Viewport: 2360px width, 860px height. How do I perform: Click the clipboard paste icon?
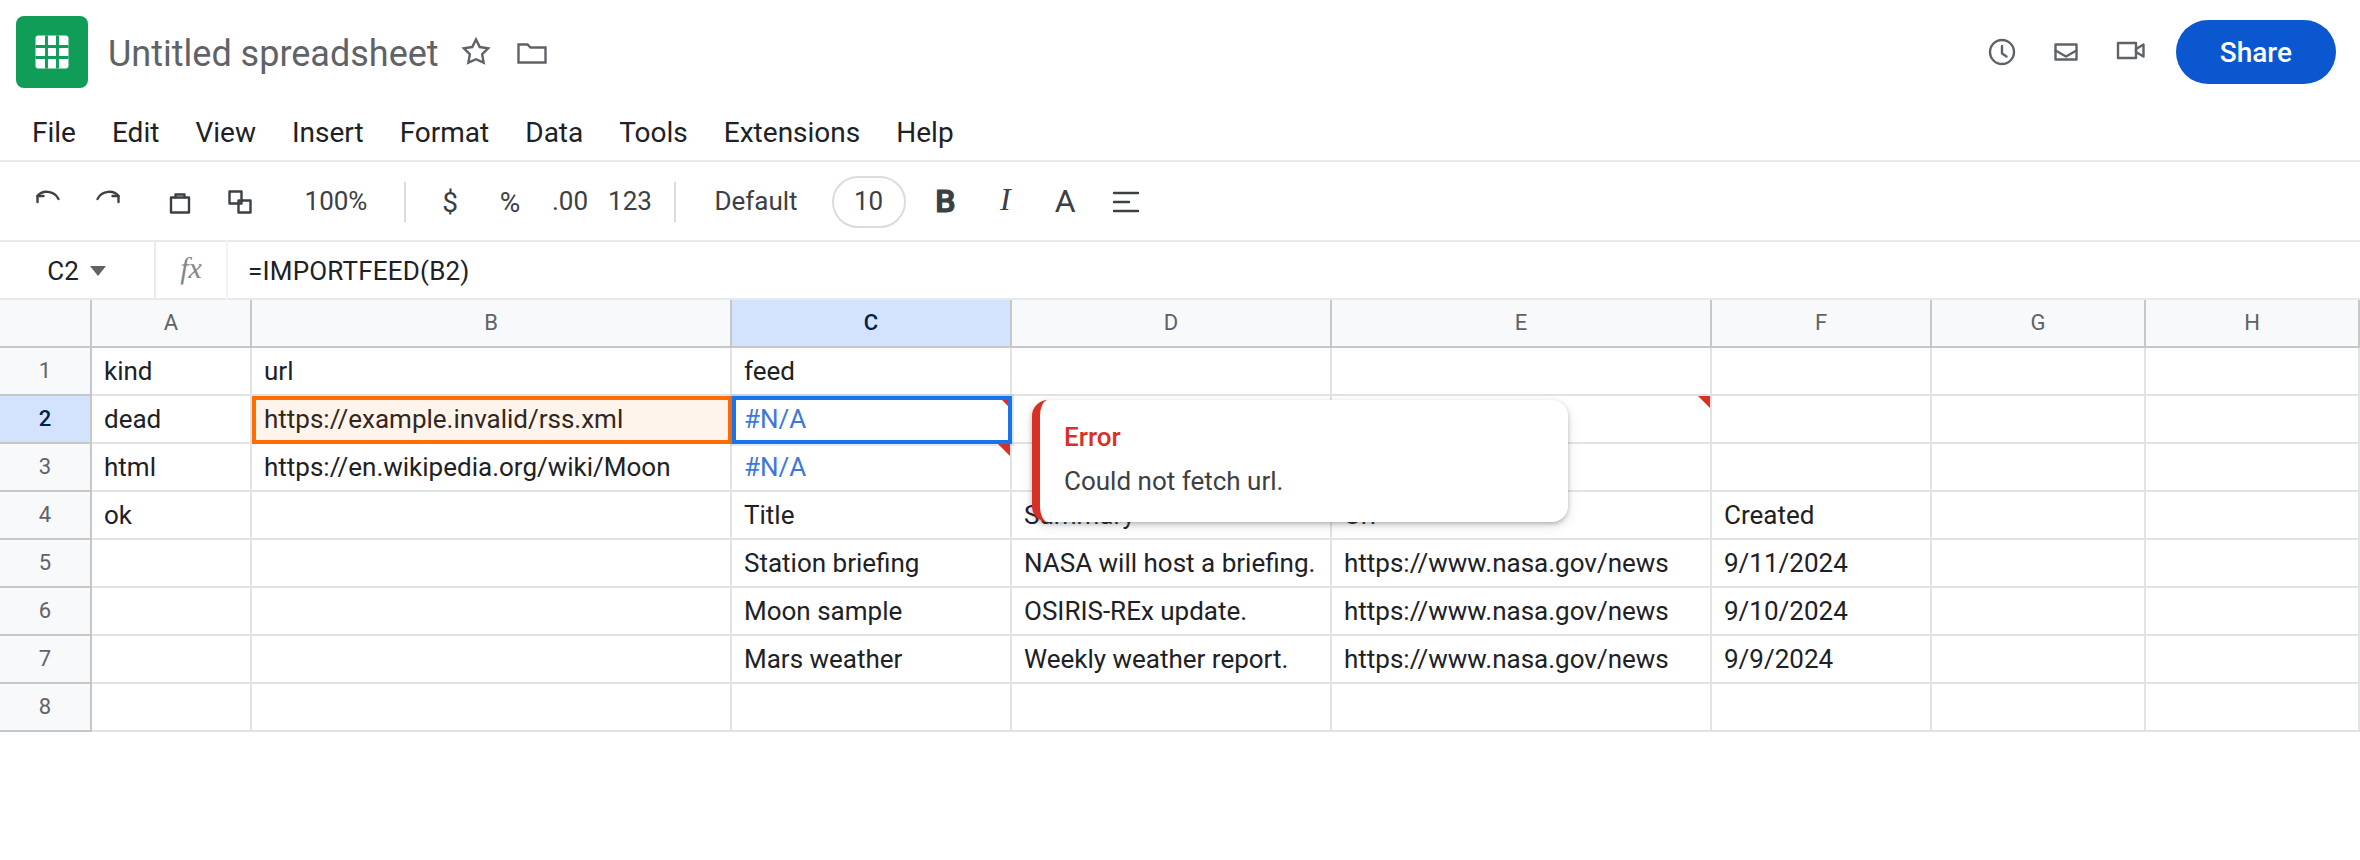tap(180, 202)
